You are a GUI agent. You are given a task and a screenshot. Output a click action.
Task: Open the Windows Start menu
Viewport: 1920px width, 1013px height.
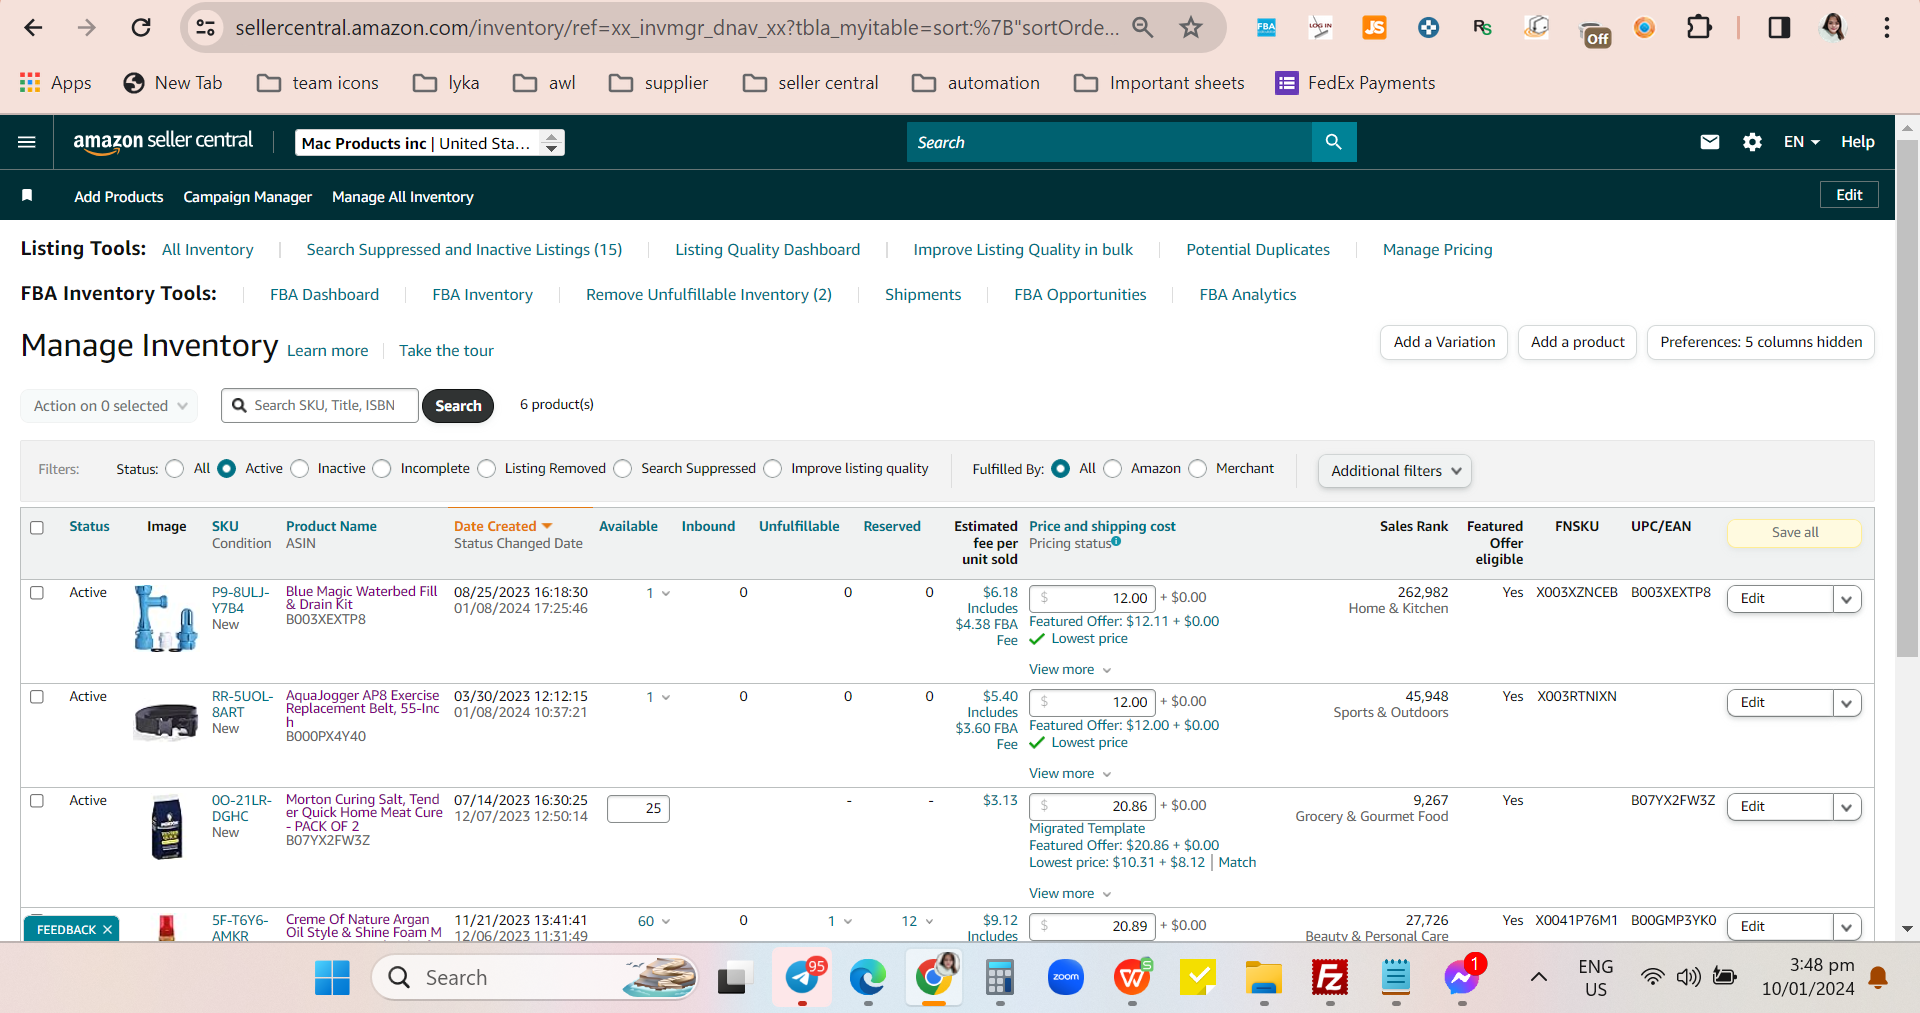[332, 977]
